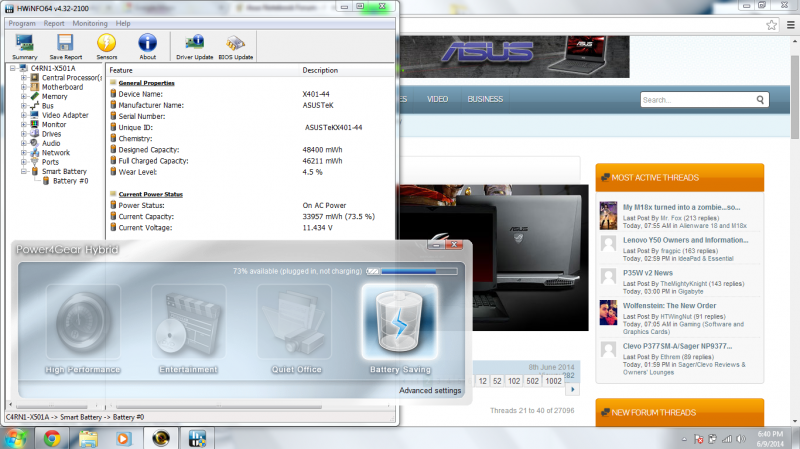Click the zombie thread avatar thumbnail
This screenshot has height=449, width=800.
click(x=608, y=216)
